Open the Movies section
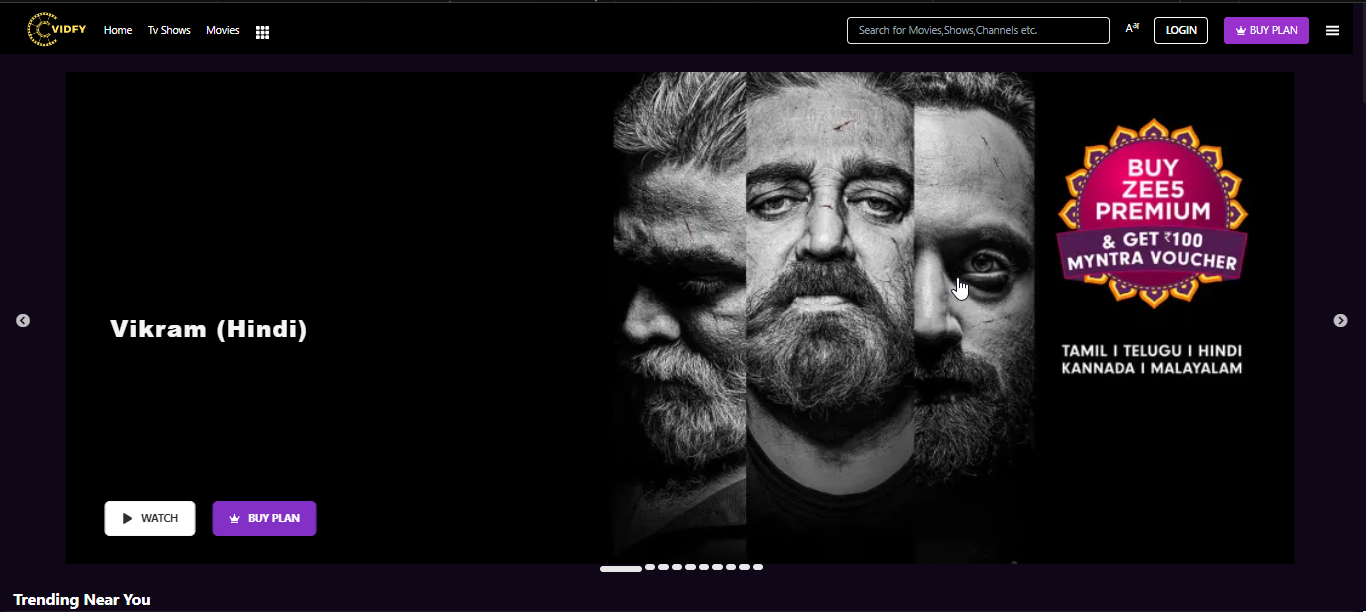The height and width of the screenshot is (612, 1366). (x=223, y=31)
